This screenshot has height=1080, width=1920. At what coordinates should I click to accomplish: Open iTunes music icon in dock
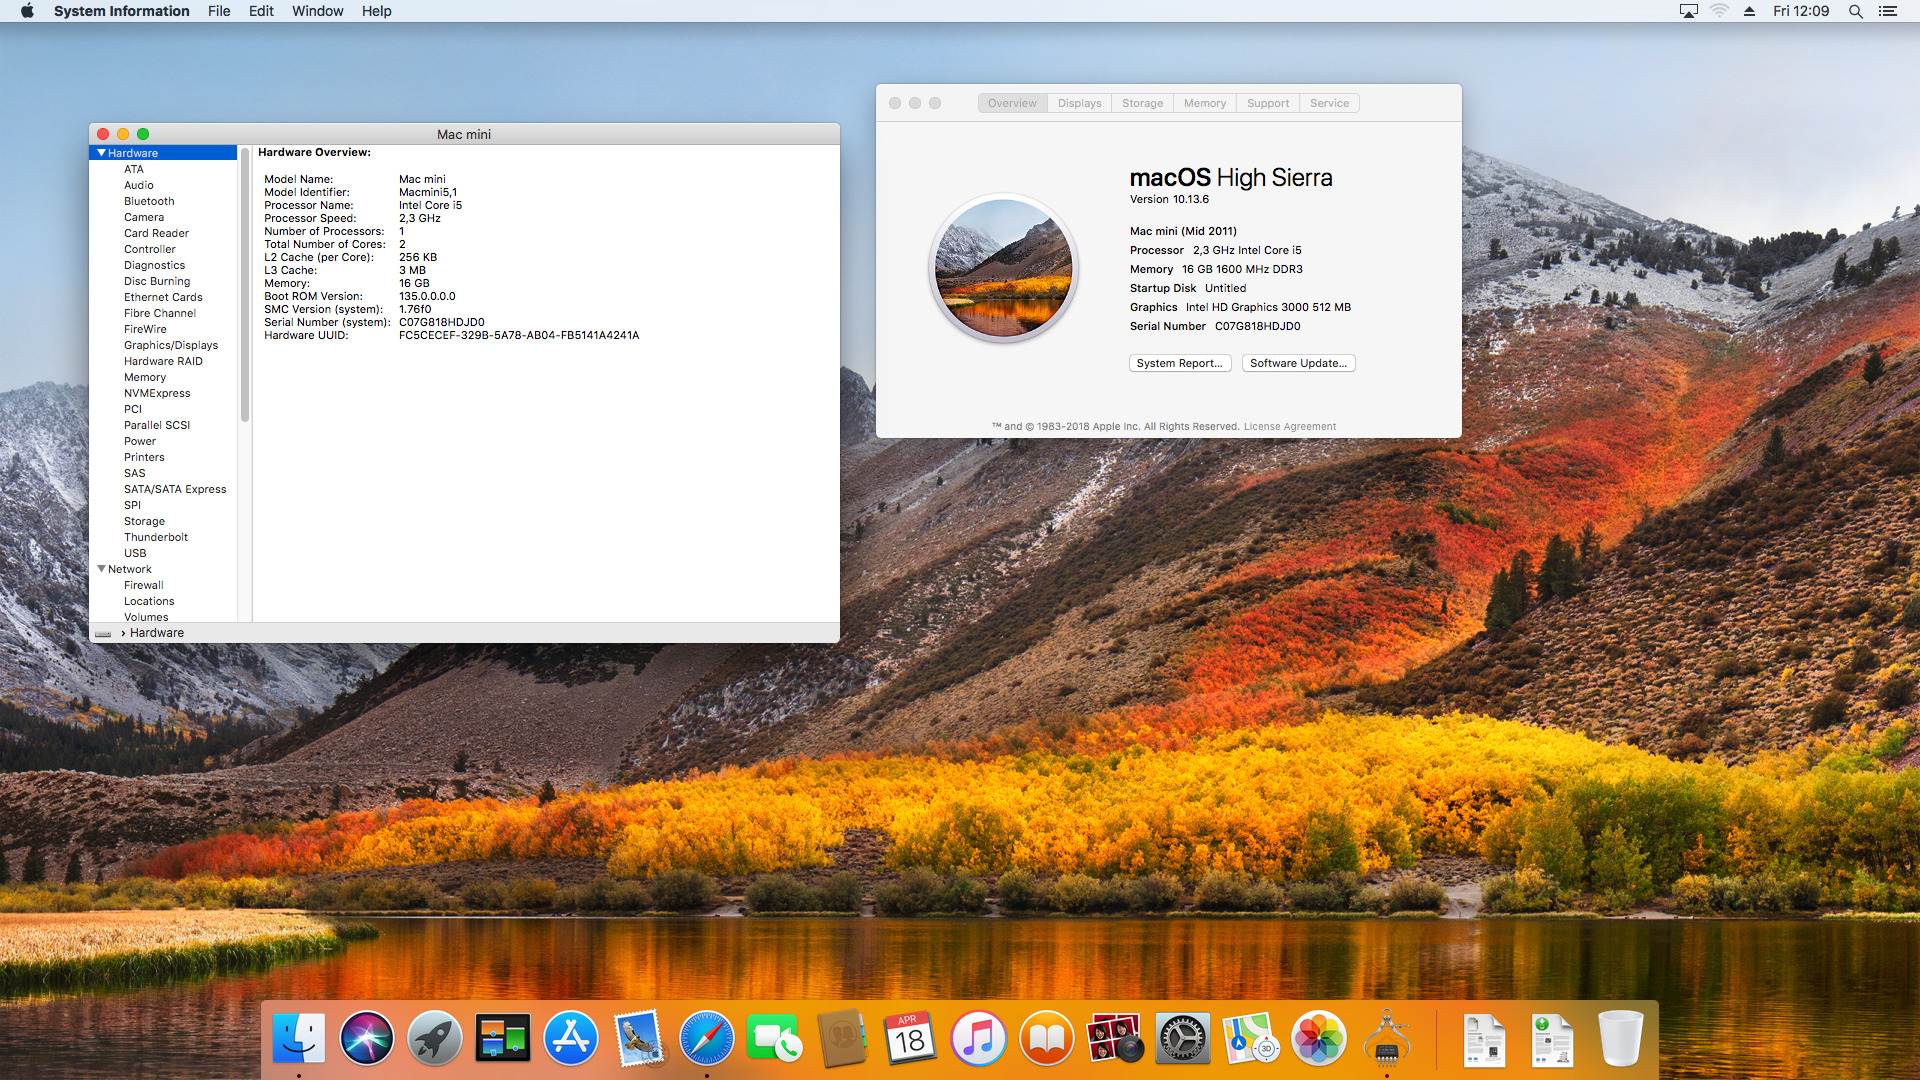tap(978, 1038)
